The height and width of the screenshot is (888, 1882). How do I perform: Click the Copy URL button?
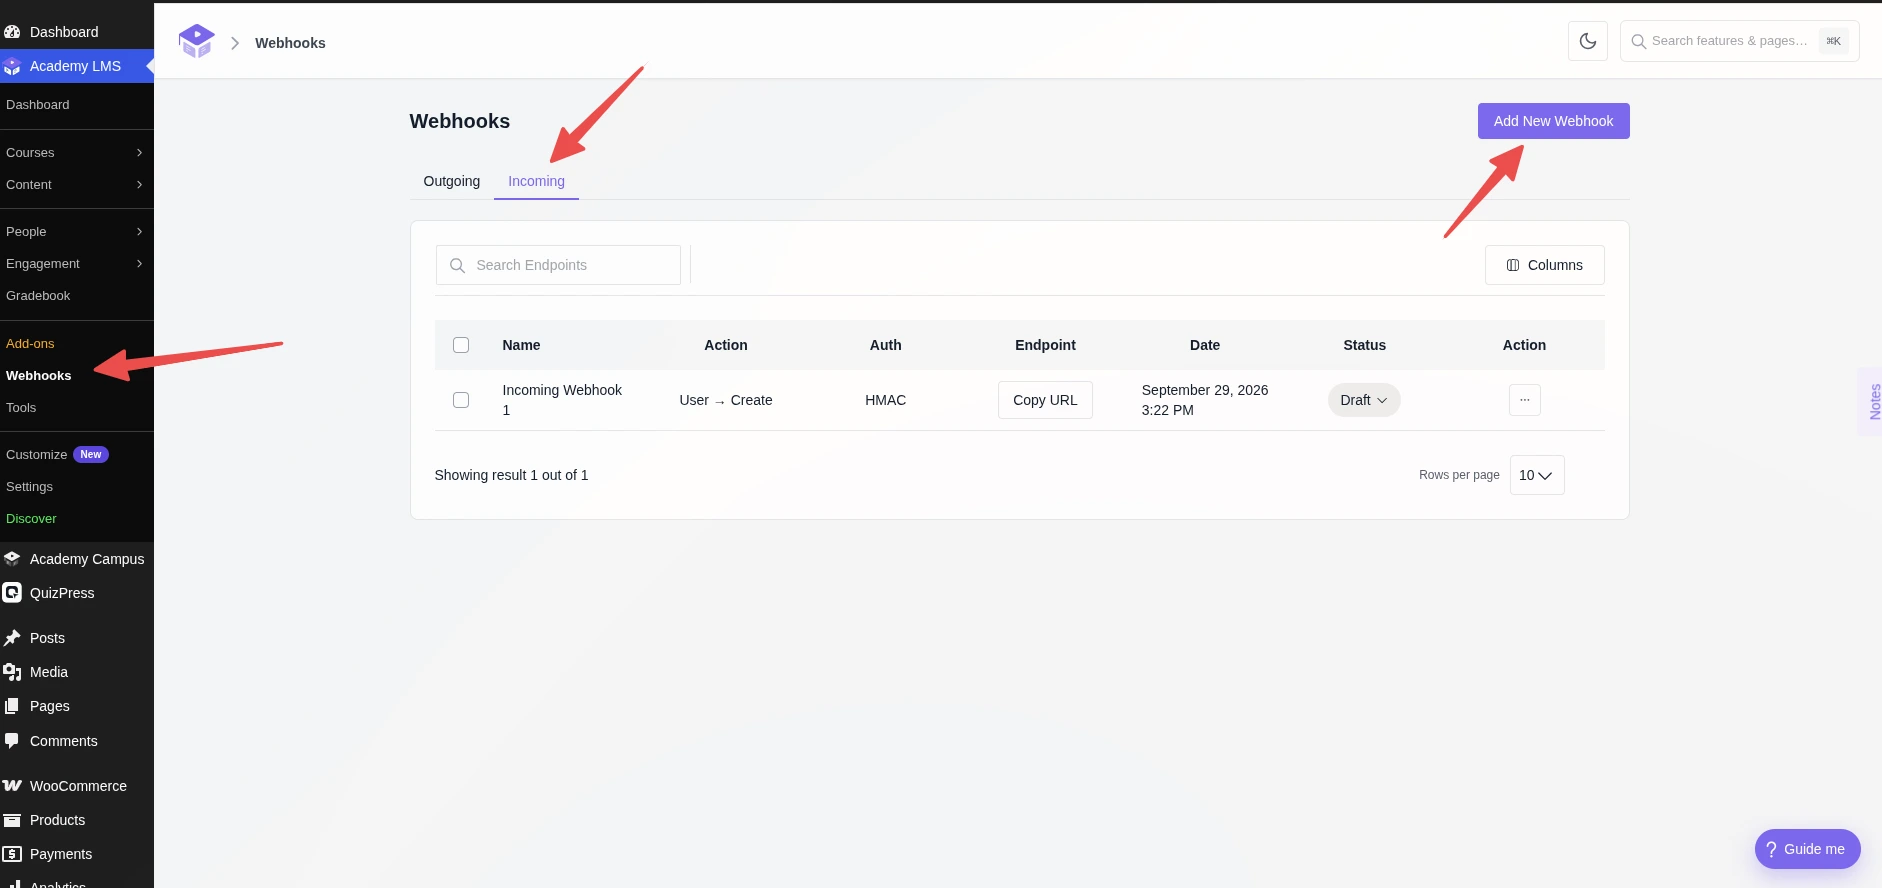[x=1045, y=400]
